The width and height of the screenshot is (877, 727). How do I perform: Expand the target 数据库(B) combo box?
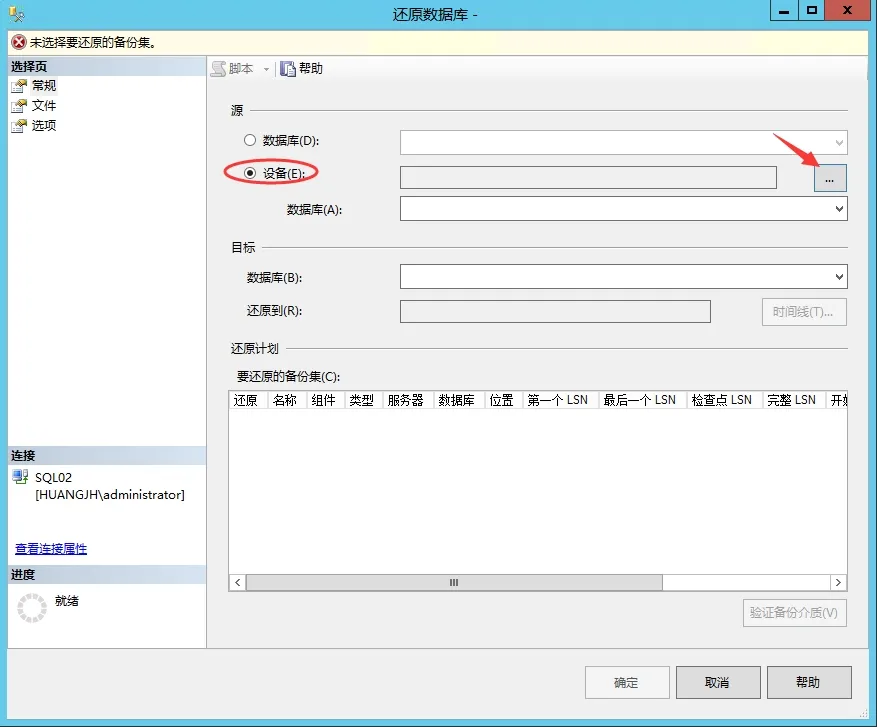839,276
